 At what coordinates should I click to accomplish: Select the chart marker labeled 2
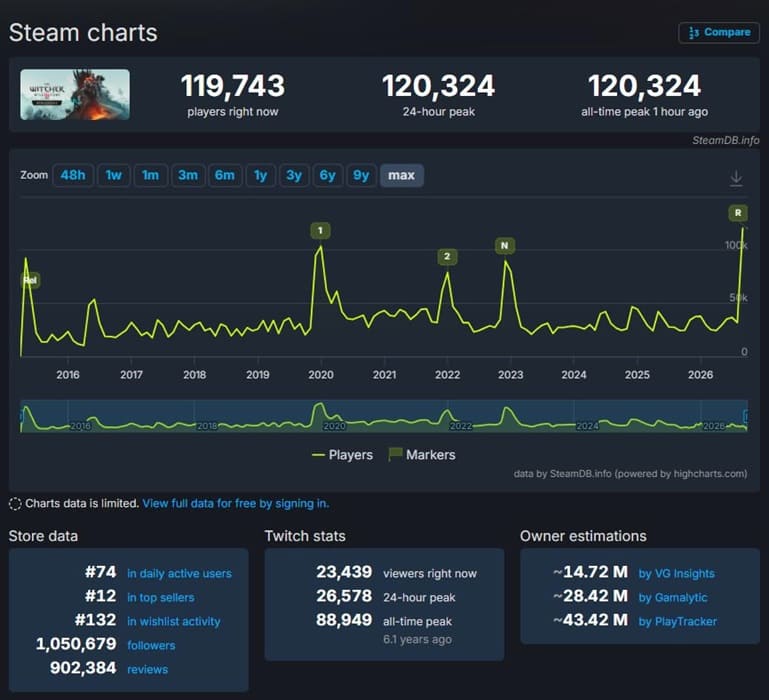pos(447,257)
